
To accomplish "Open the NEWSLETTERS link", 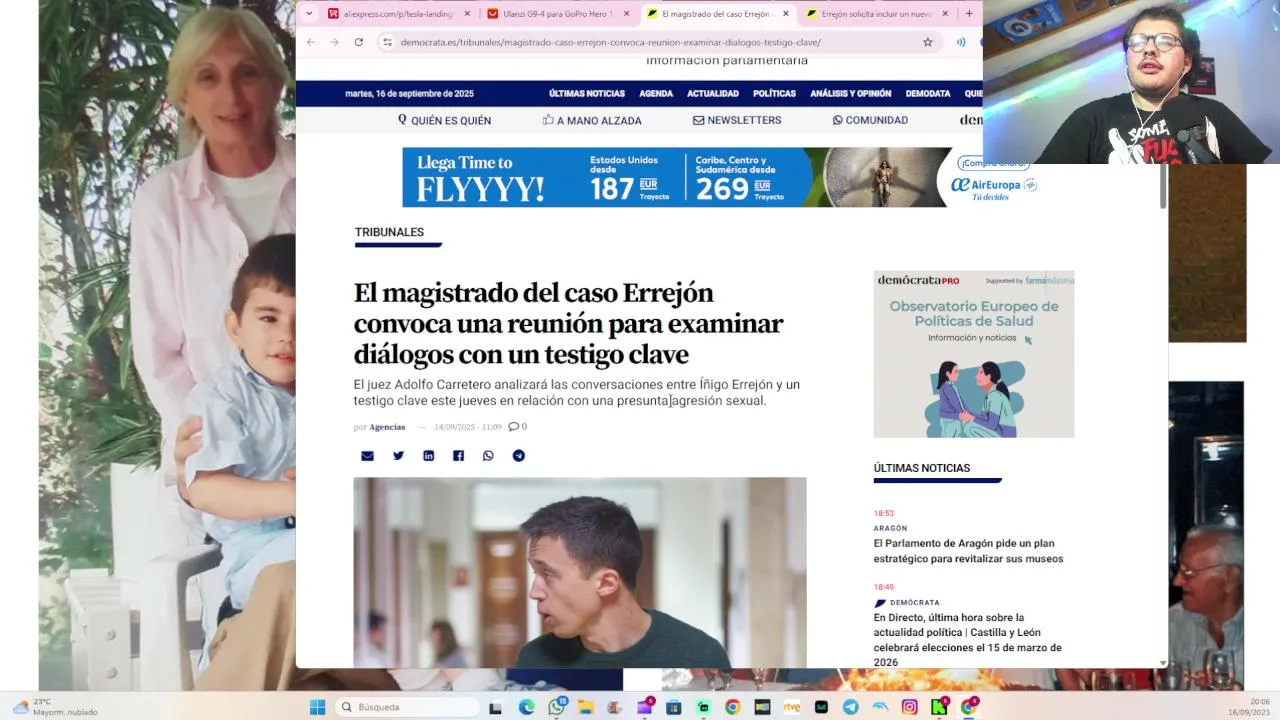I will (x=737, y=120).
